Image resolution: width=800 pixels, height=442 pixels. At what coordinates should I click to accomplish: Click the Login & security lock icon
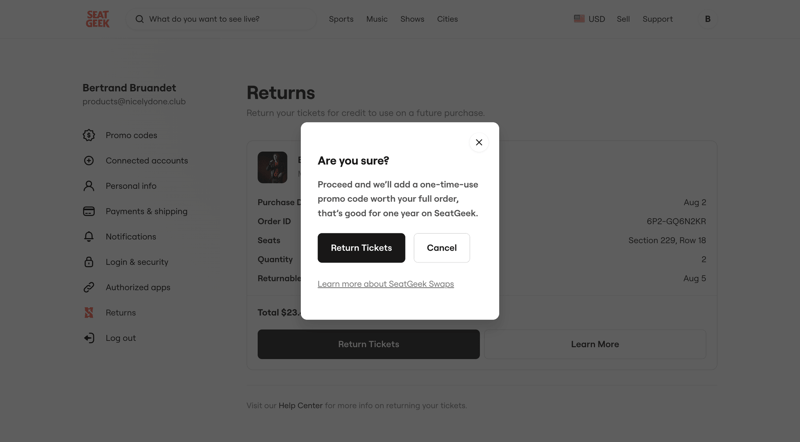pyautogui.click(x=89, y=262)
